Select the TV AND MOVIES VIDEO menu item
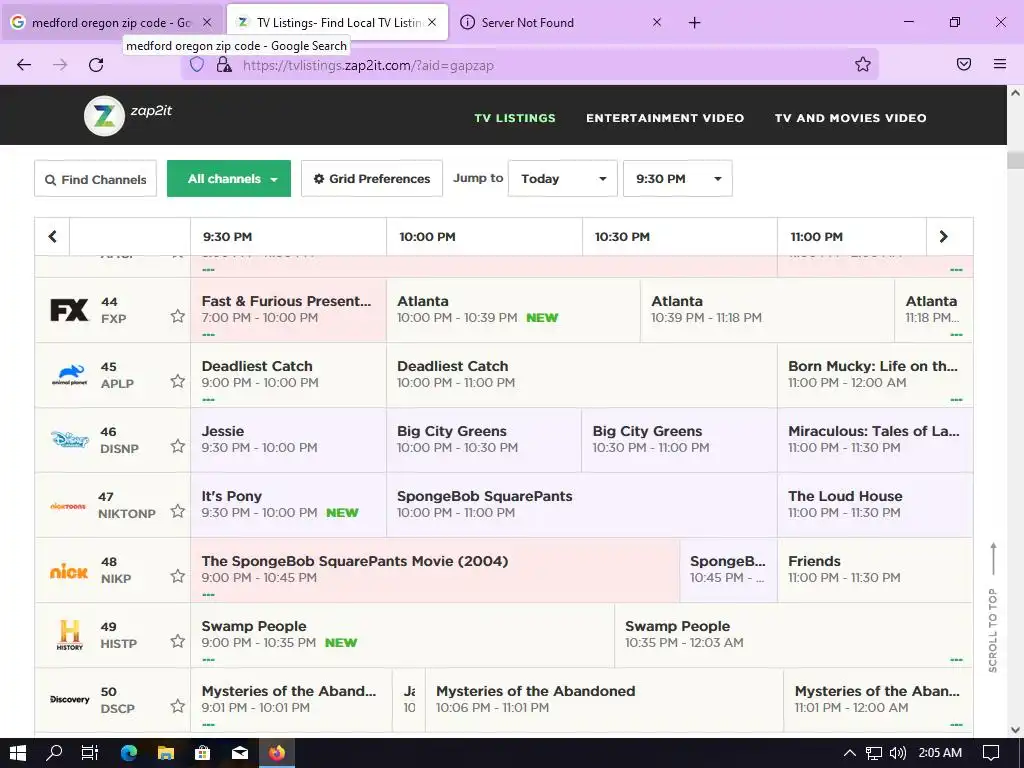Image resolution: width=1024 pixels, height=768 pixels. coord(850,118)
